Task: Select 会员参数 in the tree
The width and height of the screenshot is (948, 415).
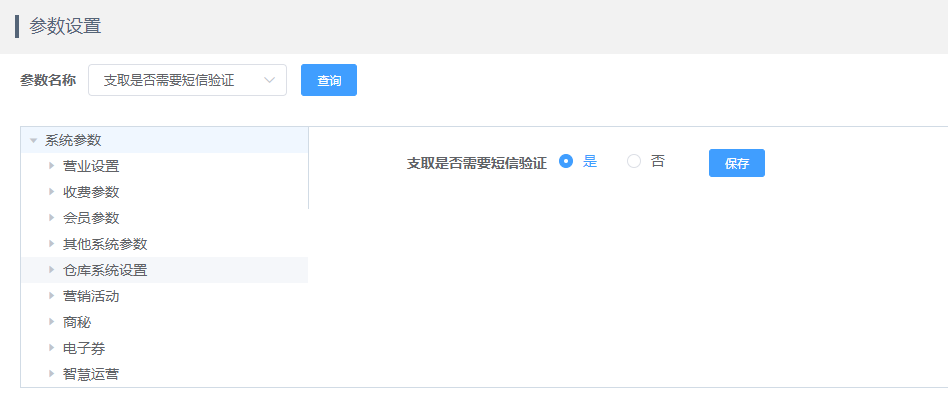Action: pos(91,218)
